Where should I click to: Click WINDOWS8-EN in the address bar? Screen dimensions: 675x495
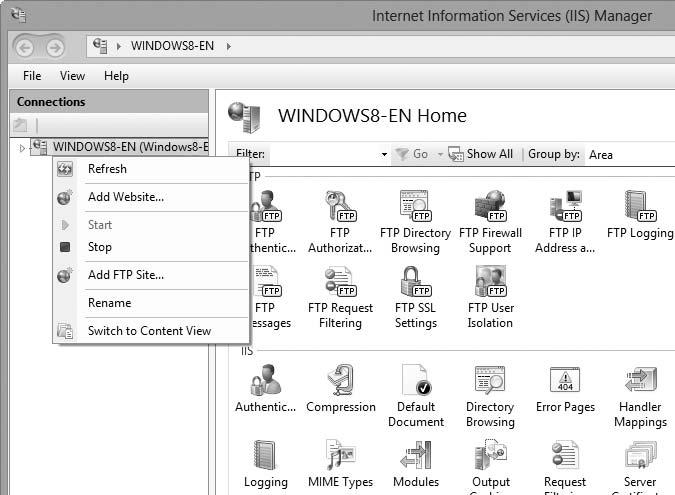pos(172,46)
